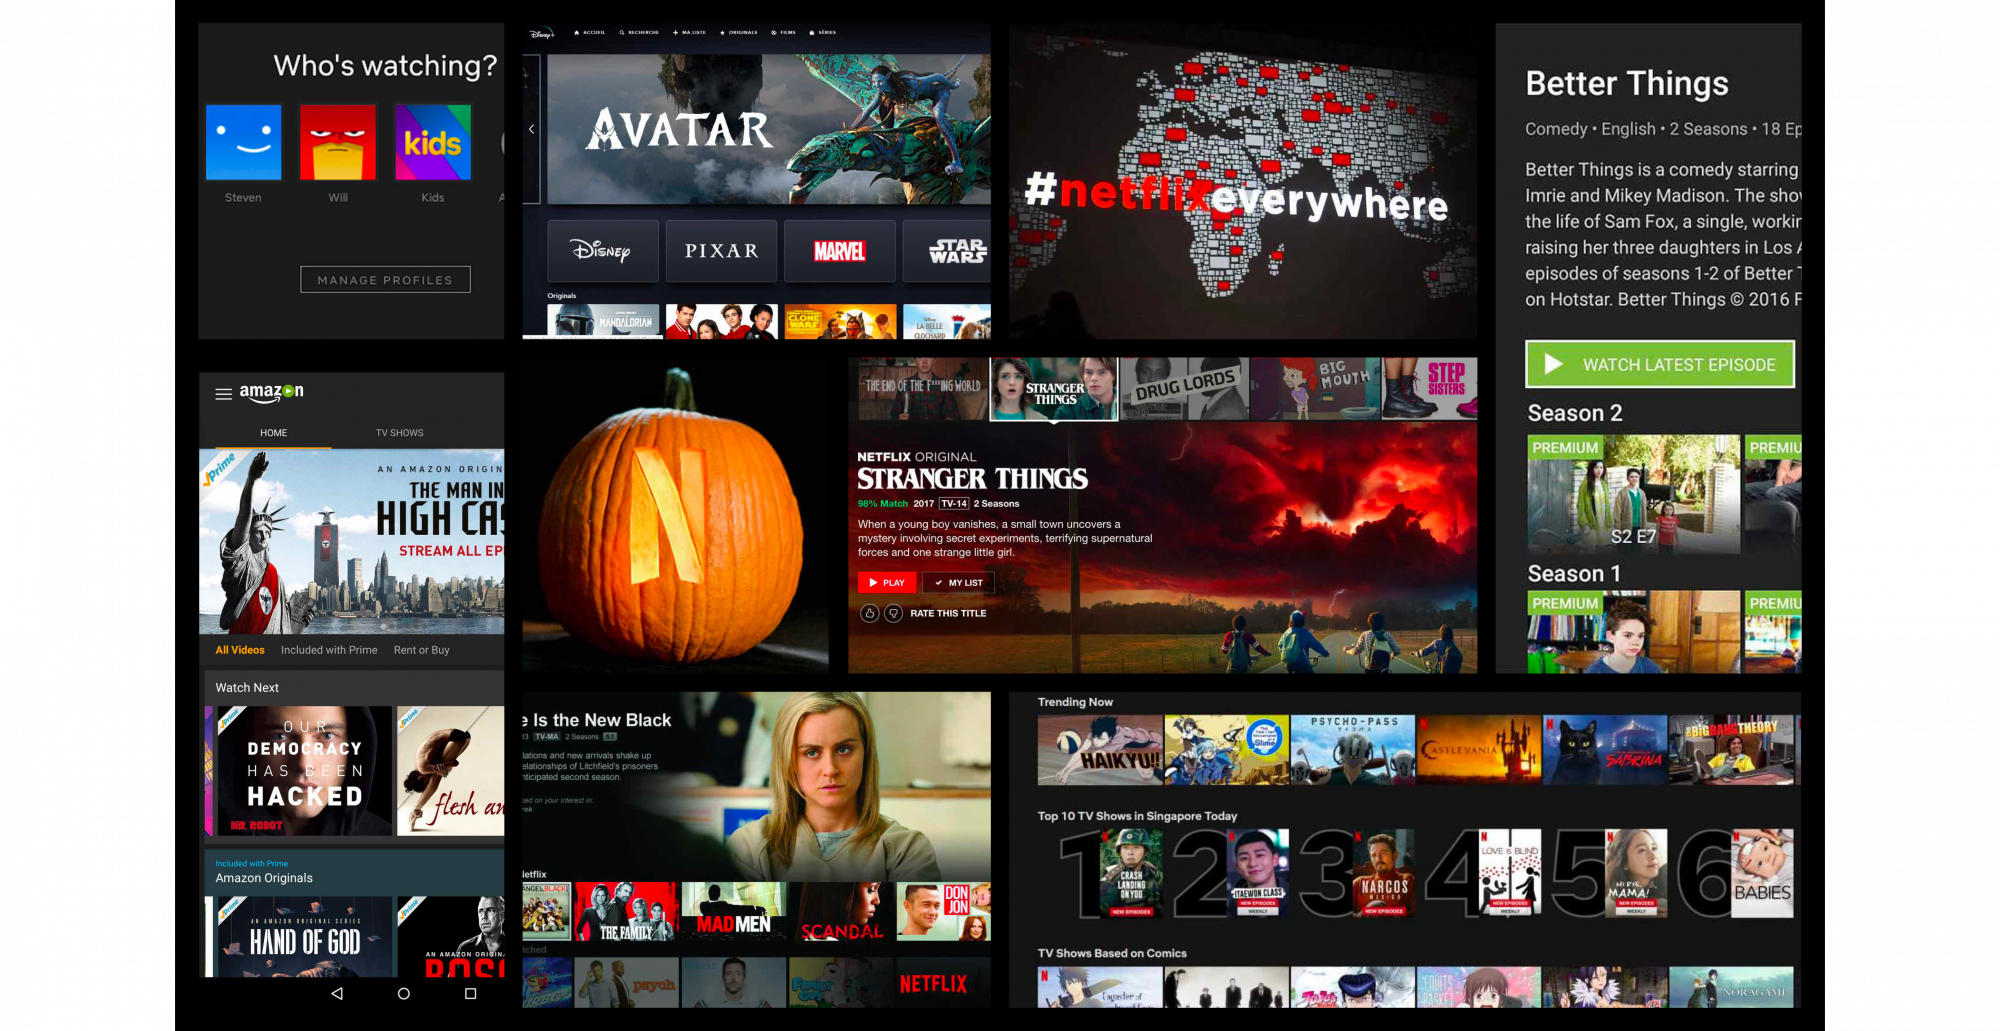Select The End of the F***ing World thumbnail
Screen dimensions: 2000x1031
923,388
